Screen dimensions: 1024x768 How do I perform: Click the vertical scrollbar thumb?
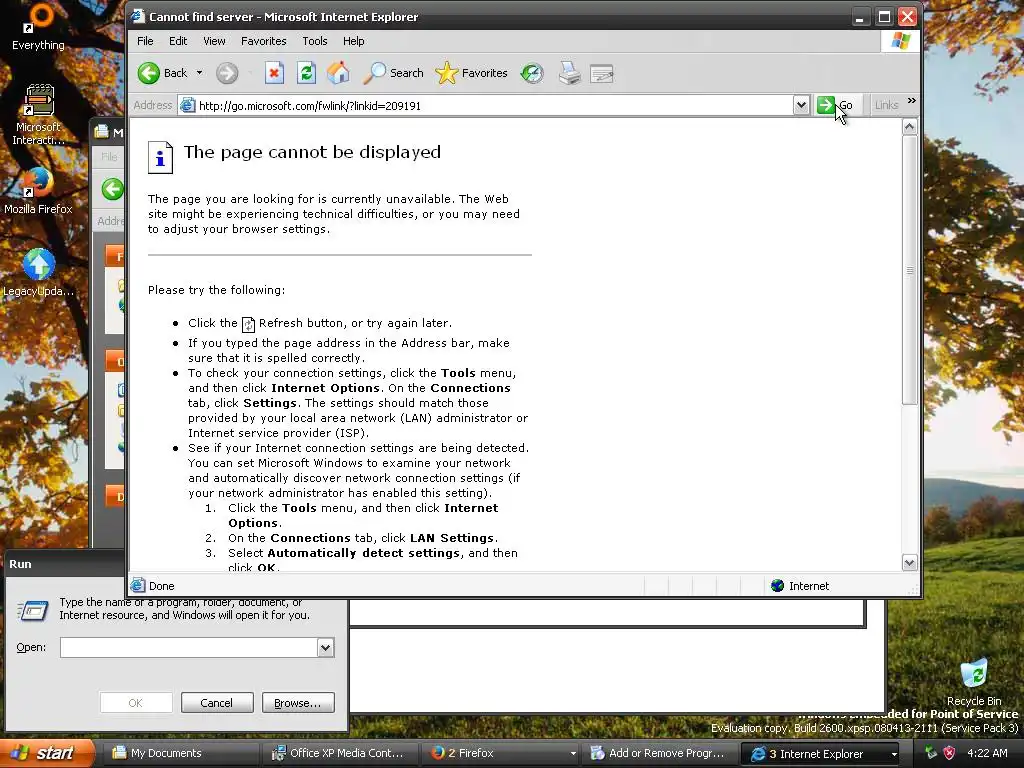click(x=910, y=270)
